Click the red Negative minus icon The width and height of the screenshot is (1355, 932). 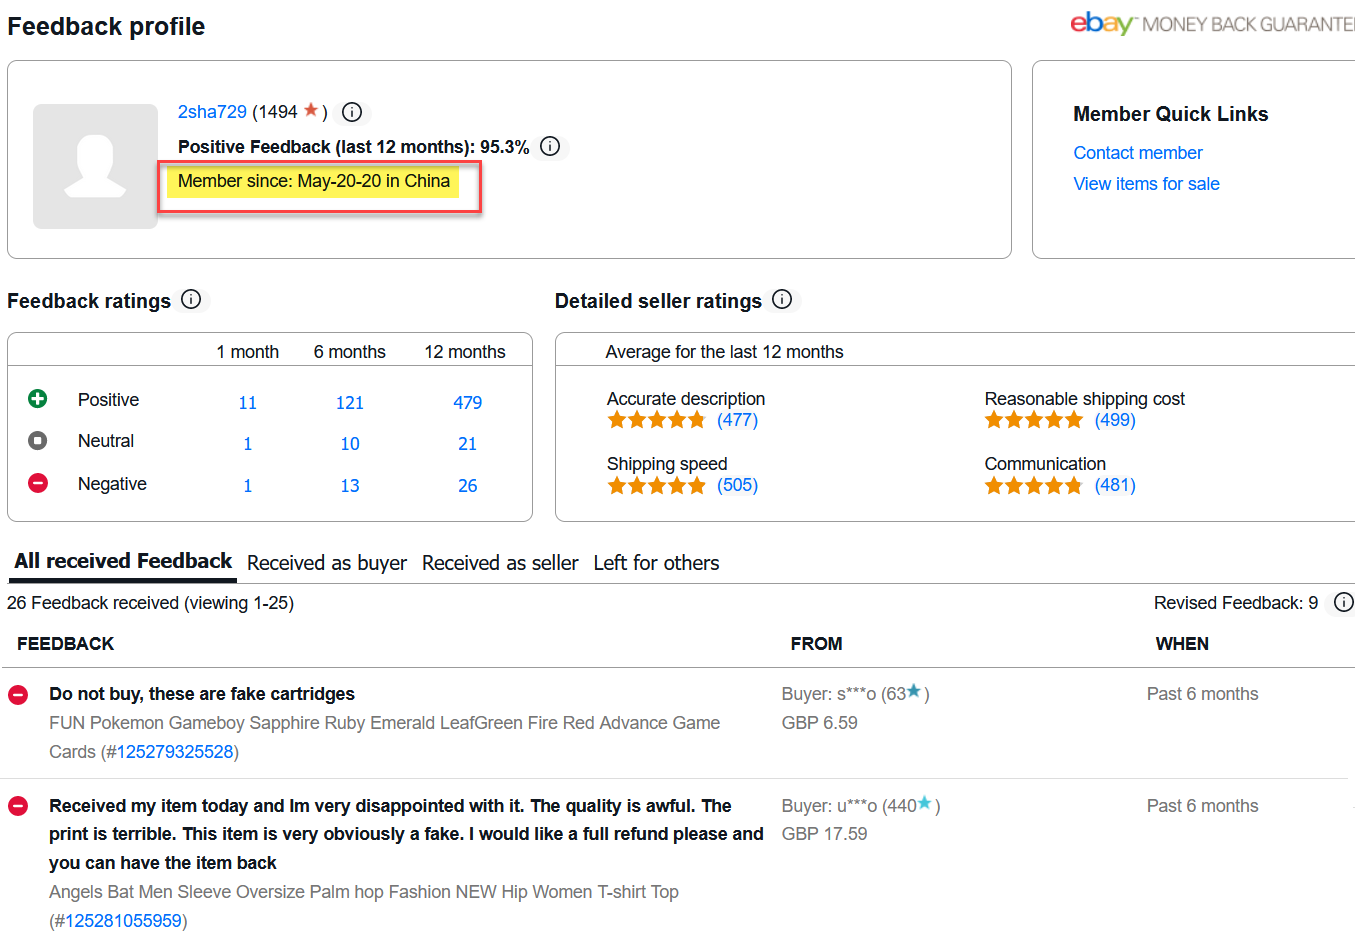[x=38, y=483]
